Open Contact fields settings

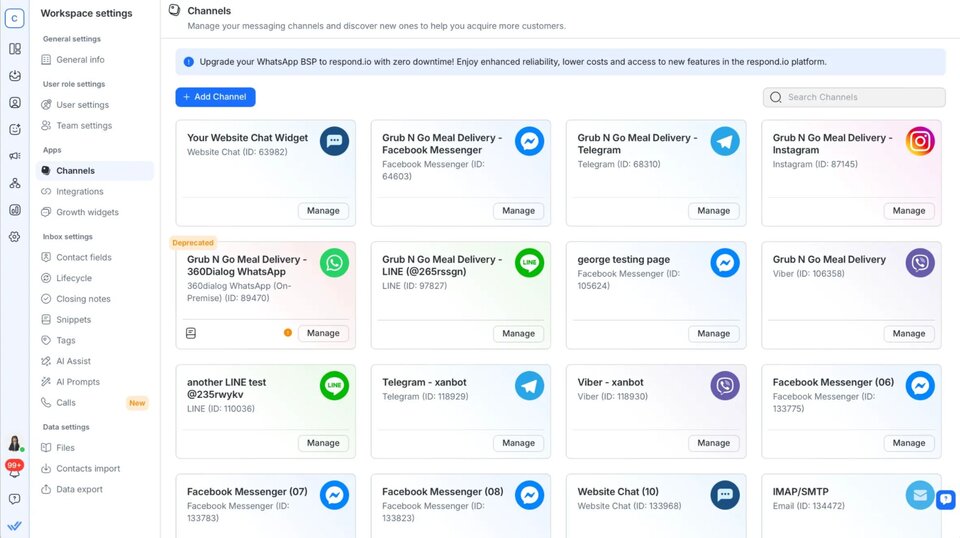(95, 257)
